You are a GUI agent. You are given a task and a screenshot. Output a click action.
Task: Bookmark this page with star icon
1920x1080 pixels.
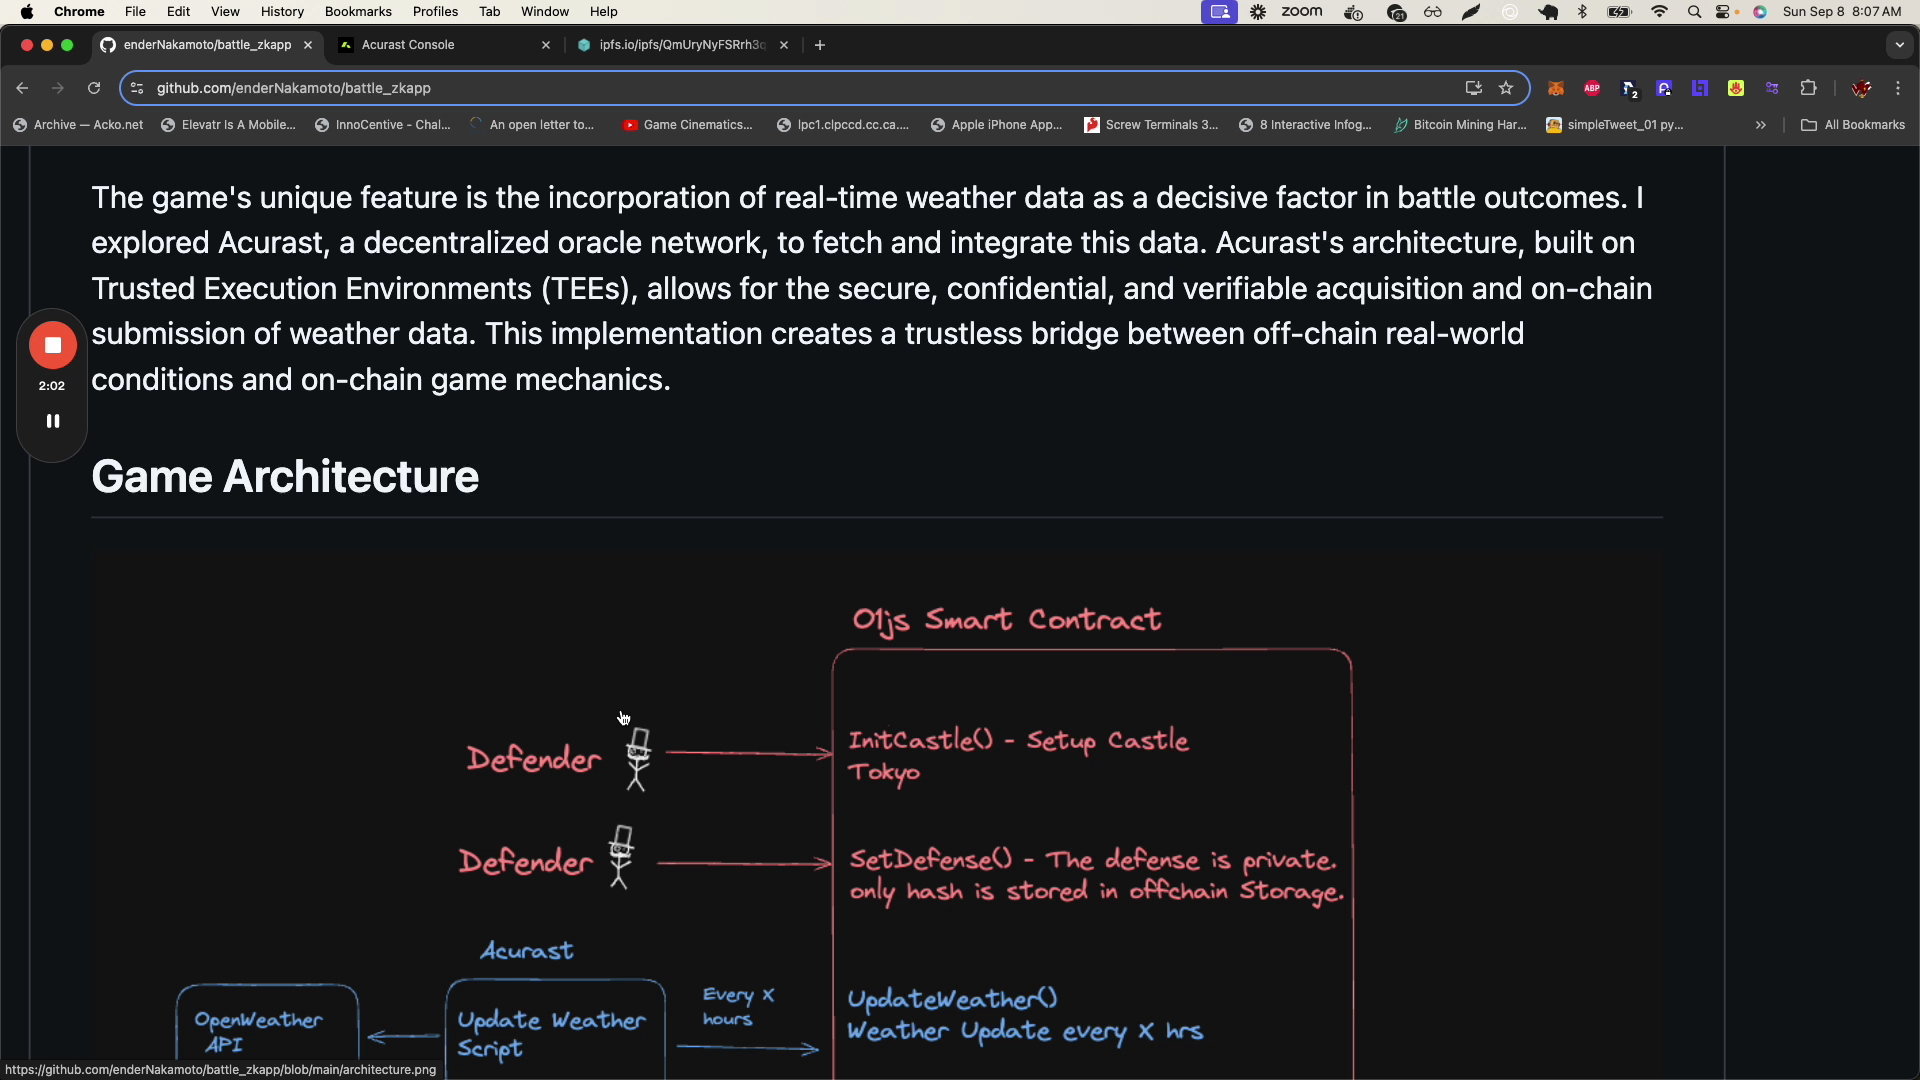tap(1506, 88)
